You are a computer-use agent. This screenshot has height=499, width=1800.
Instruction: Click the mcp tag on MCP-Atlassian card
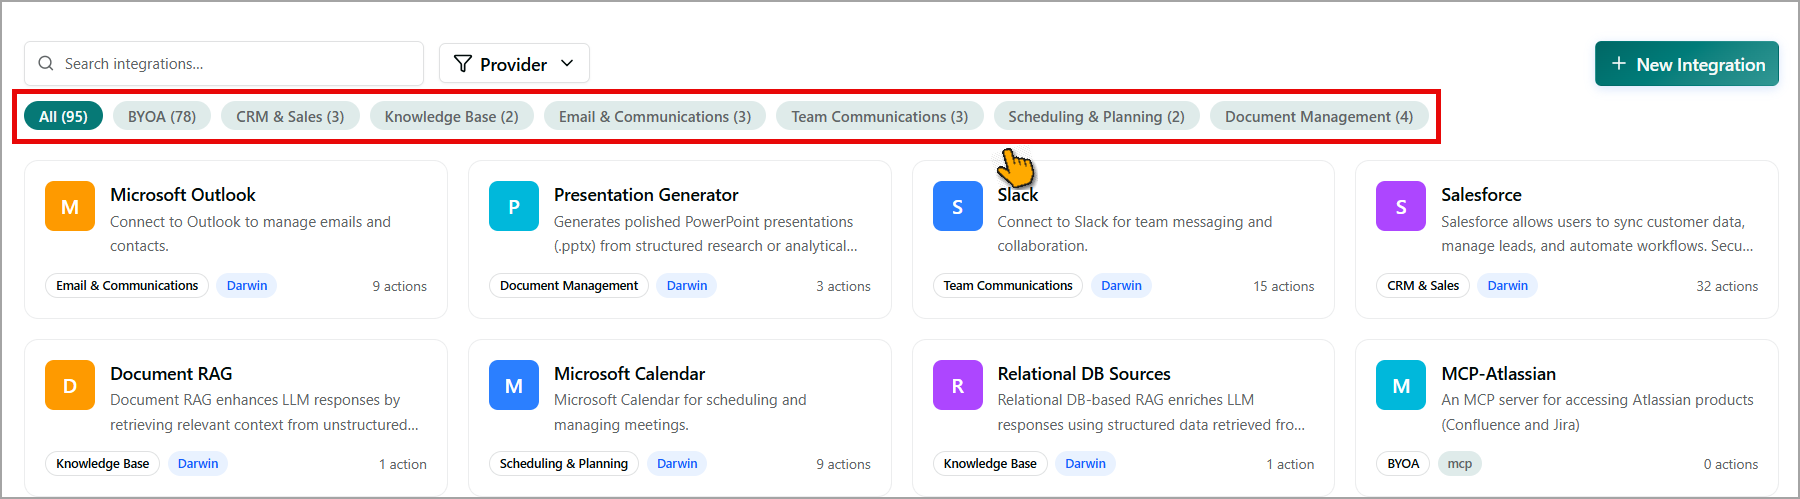pyautogui.click(x=1460, y=464)
